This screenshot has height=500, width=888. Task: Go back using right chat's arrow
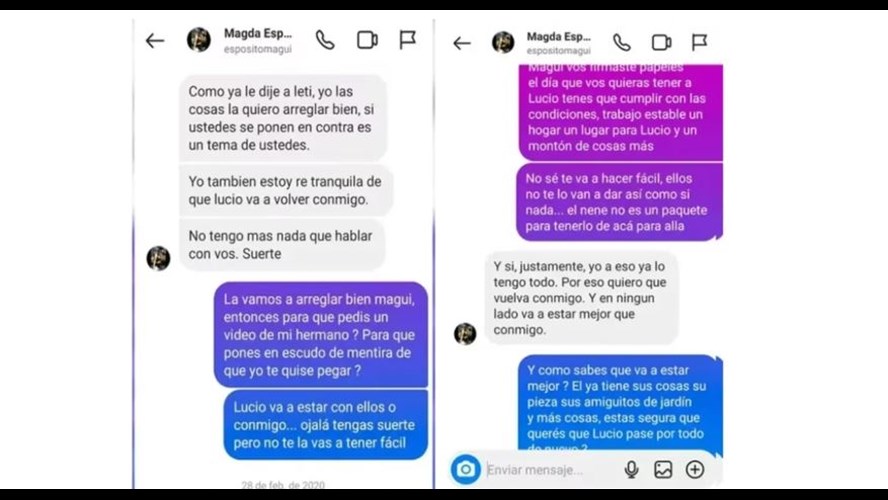462,43
